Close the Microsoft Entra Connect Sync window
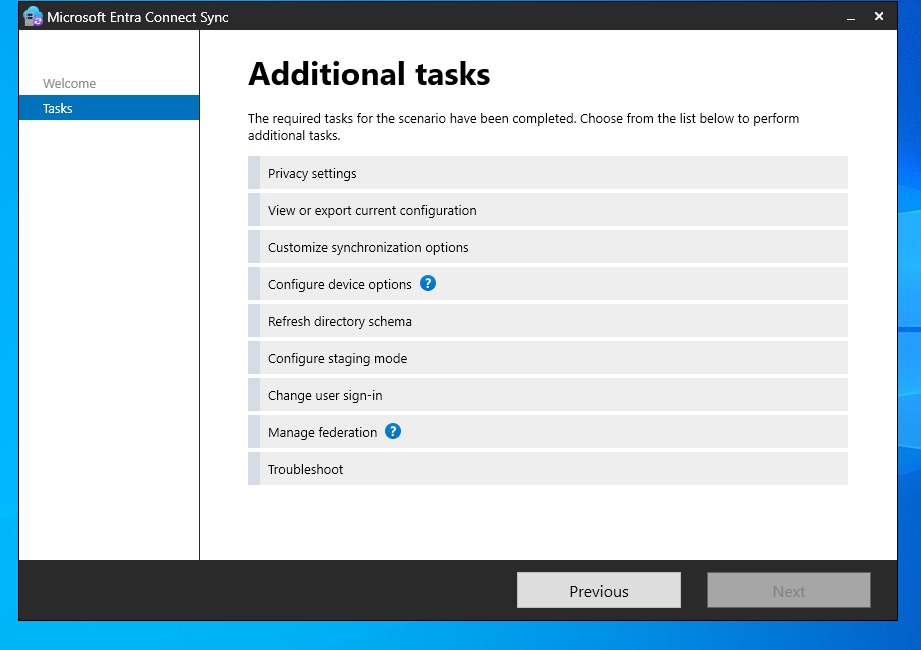Screen dimensions: 921x650 (879, 16)
